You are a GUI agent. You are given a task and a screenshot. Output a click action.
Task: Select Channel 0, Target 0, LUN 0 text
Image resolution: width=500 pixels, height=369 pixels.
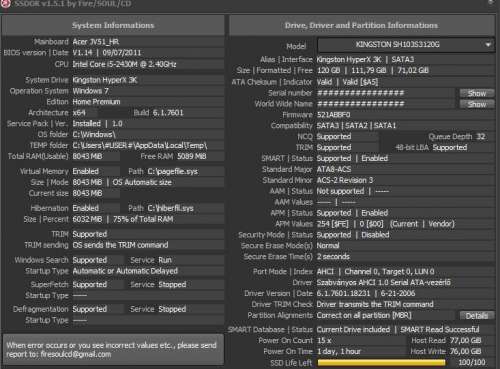tap(389, 272)
